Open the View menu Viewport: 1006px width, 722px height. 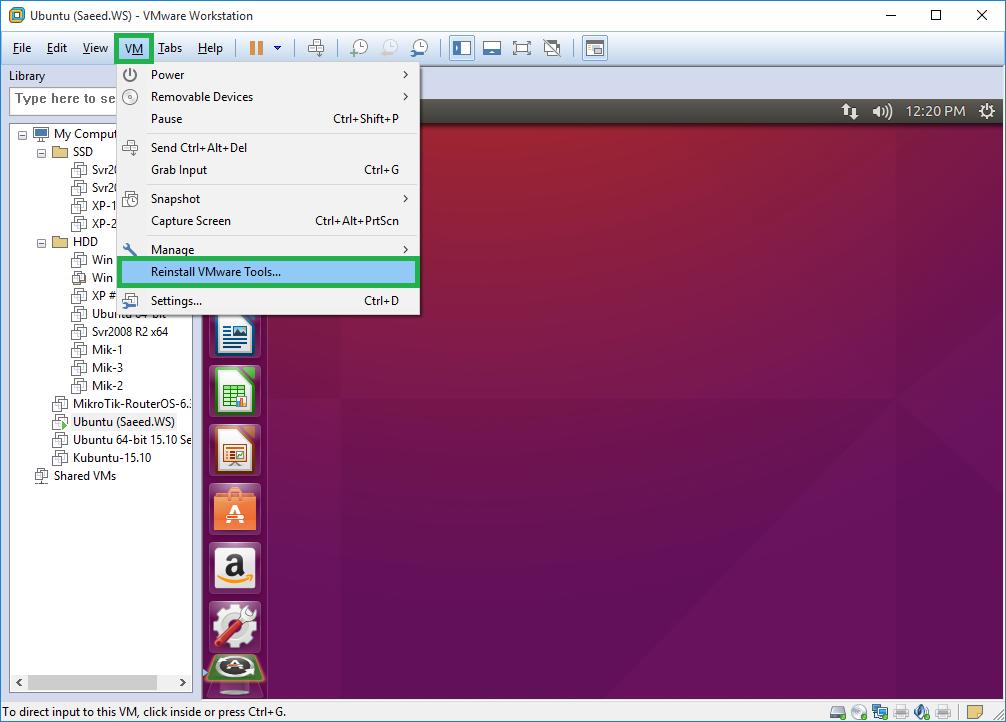point(95,48)
